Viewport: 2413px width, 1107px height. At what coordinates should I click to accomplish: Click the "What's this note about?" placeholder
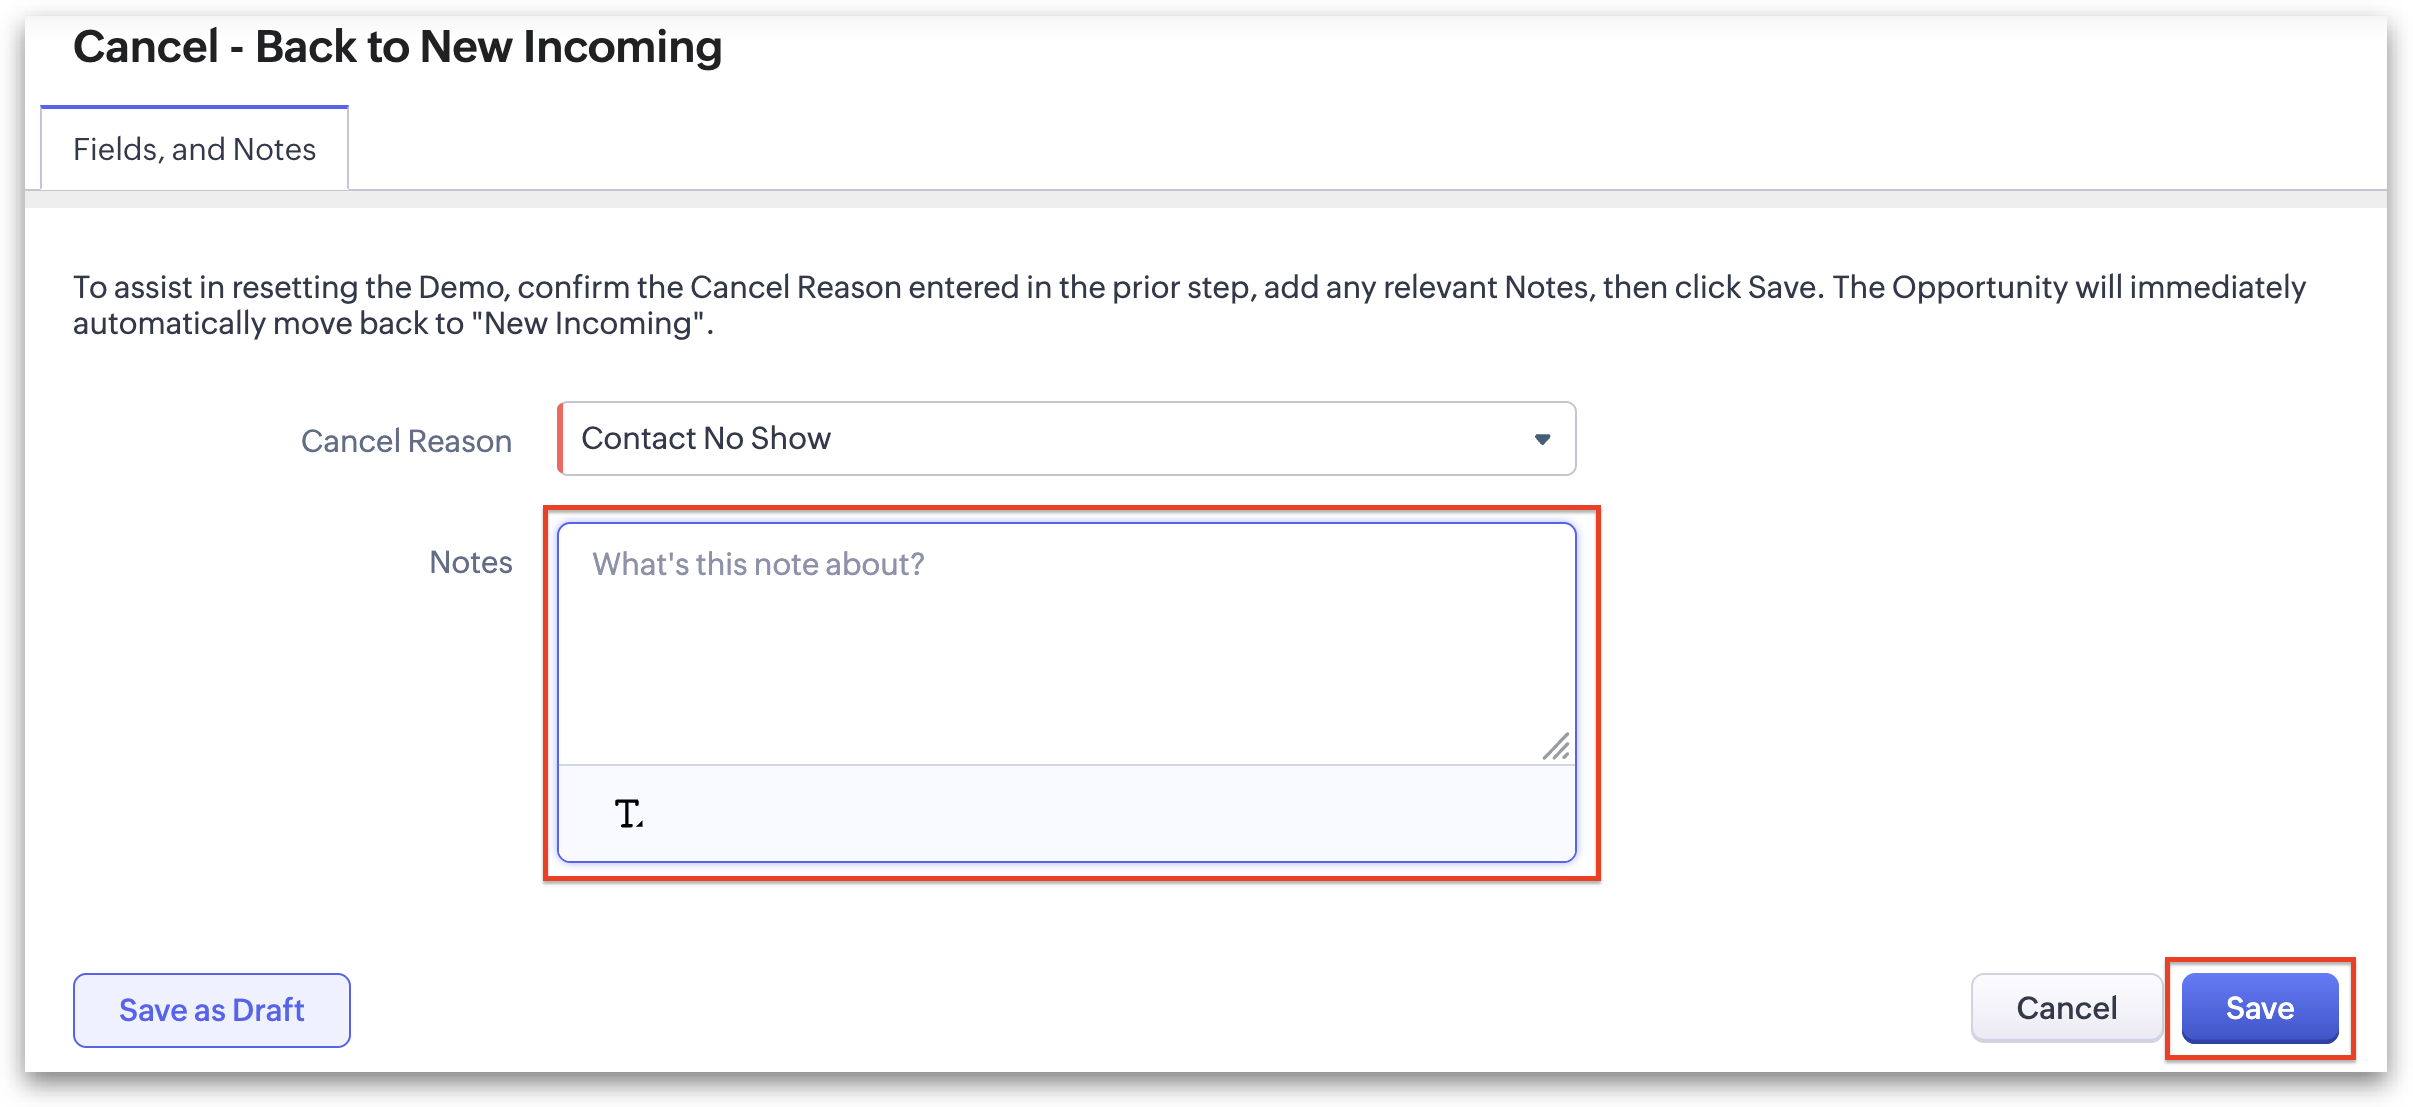tap(758, 564)
